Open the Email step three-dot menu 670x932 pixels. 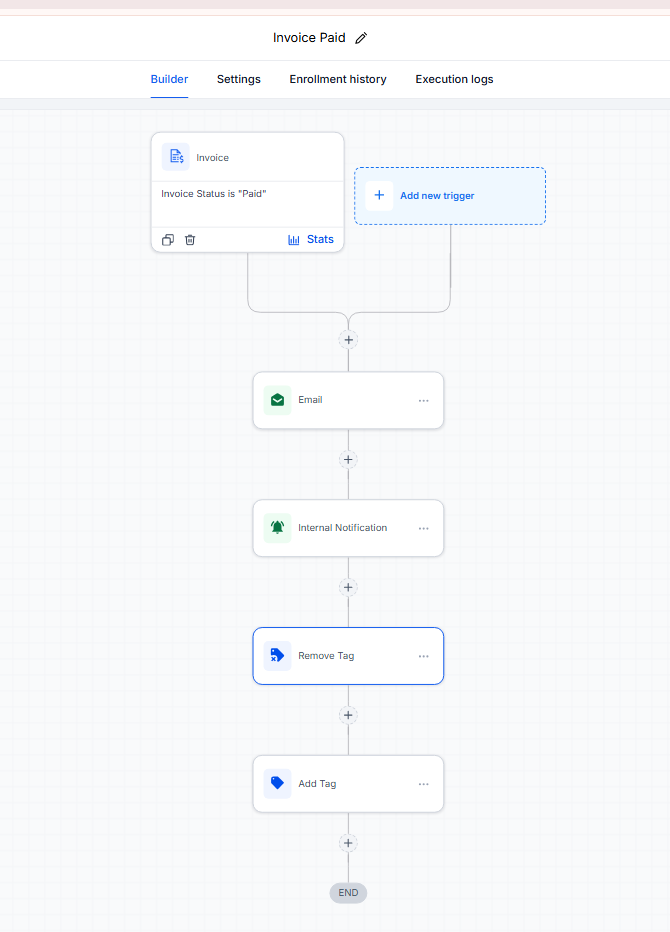click(423, 401)
